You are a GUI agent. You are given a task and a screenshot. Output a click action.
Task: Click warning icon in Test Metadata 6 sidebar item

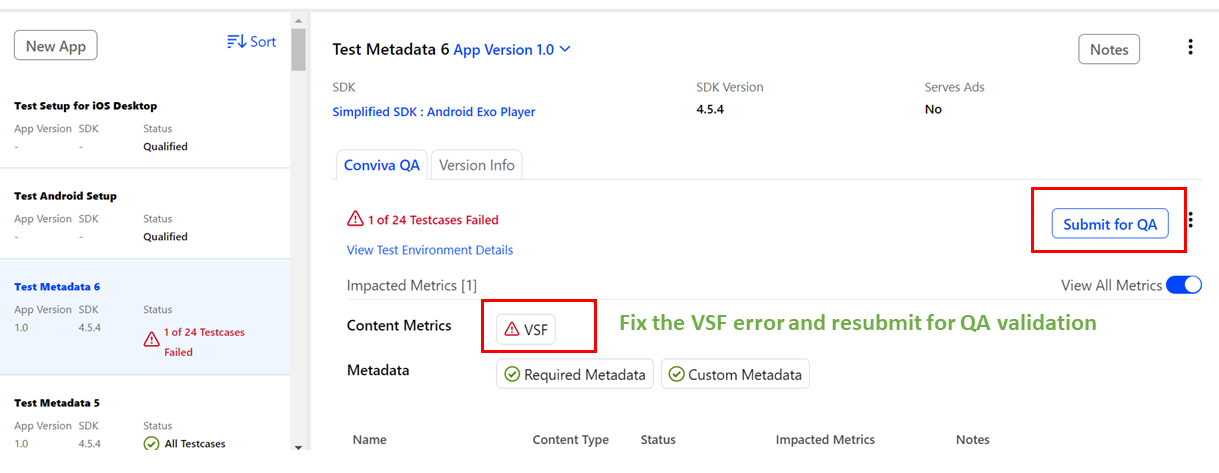pos(152,339)
